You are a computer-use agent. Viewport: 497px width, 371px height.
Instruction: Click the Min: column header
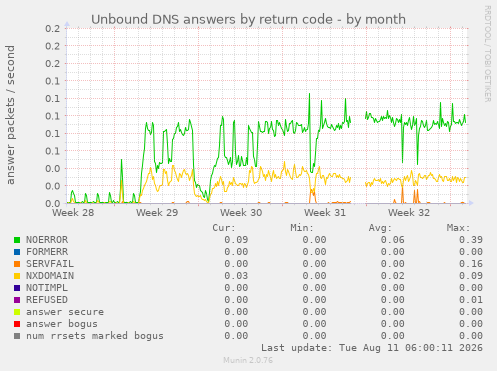[302, 228]
